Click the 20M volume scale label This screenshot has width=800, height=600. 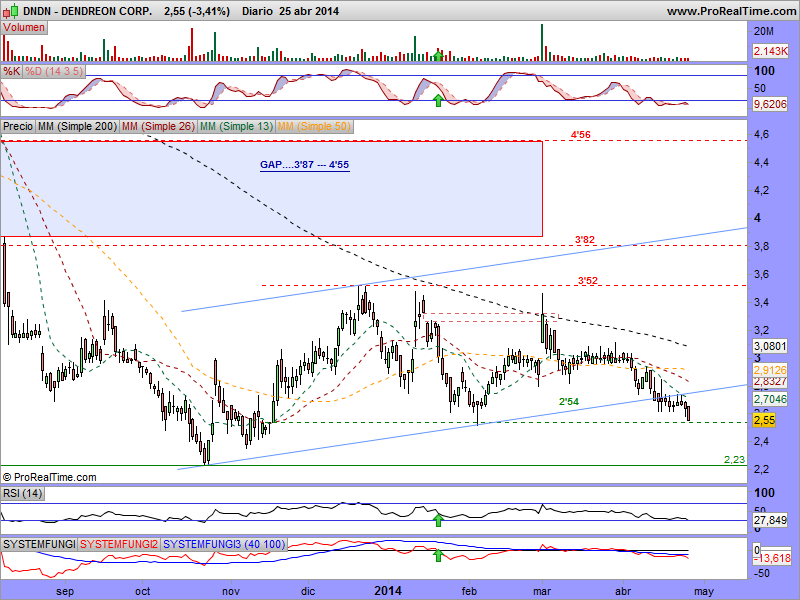tap(764, 31)
